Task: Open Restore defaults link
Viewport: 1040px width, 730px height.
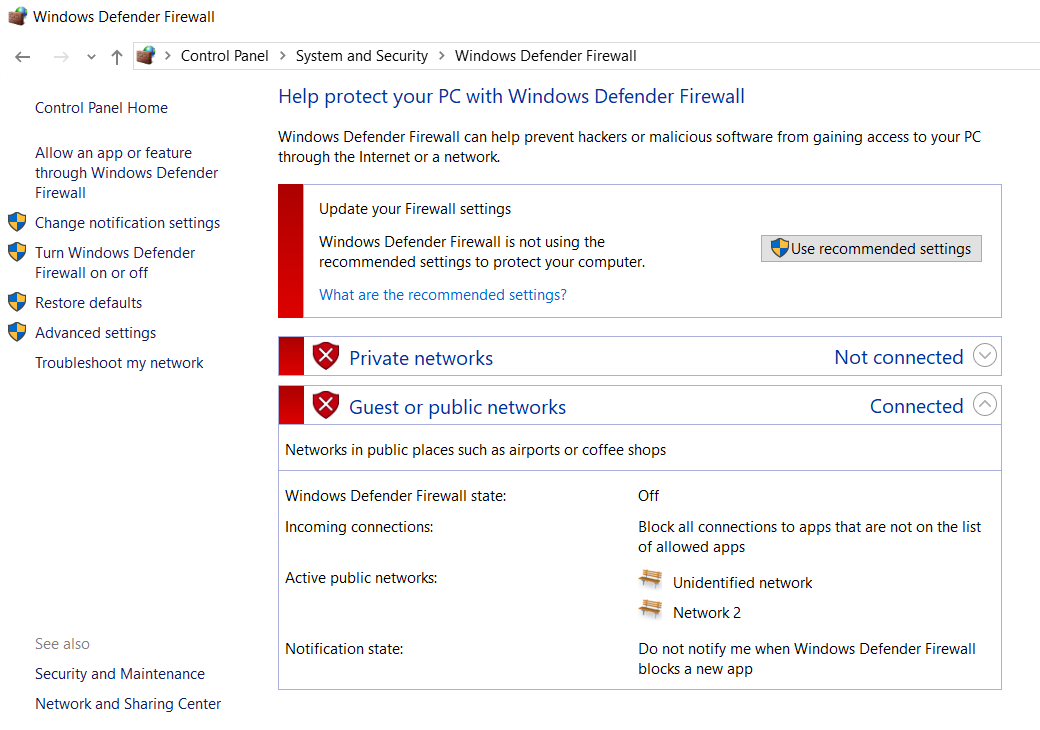Action: click(x=88, y=303)
